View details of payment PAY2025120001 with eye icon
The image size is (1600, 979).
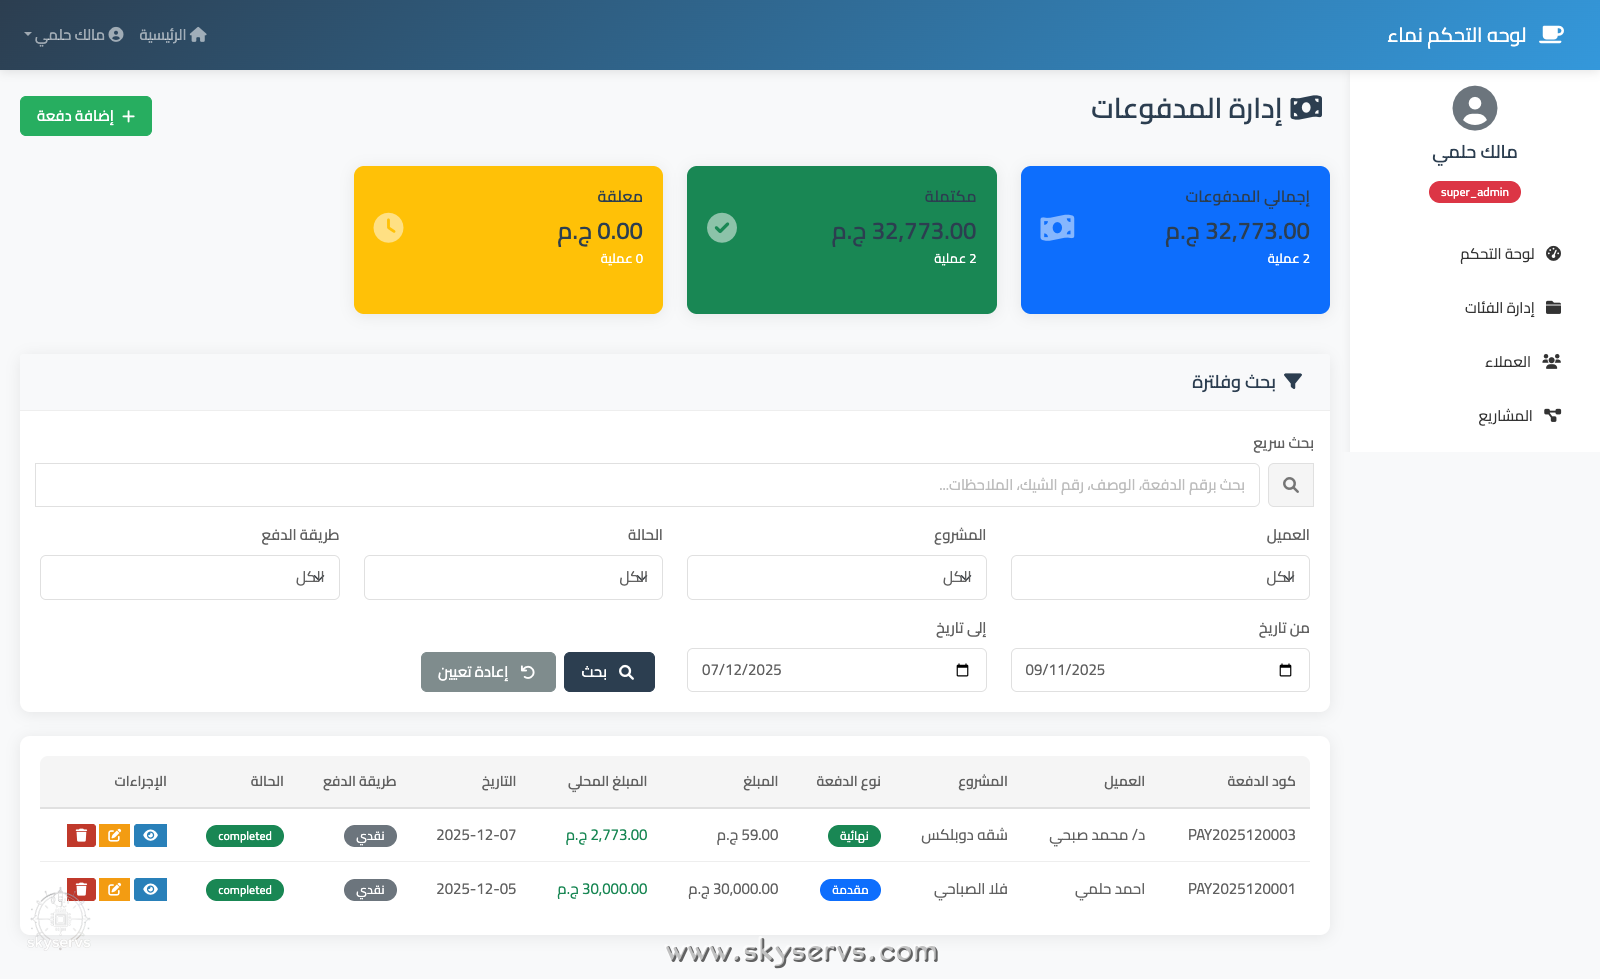pyautogui.click(x=150, y=889)
